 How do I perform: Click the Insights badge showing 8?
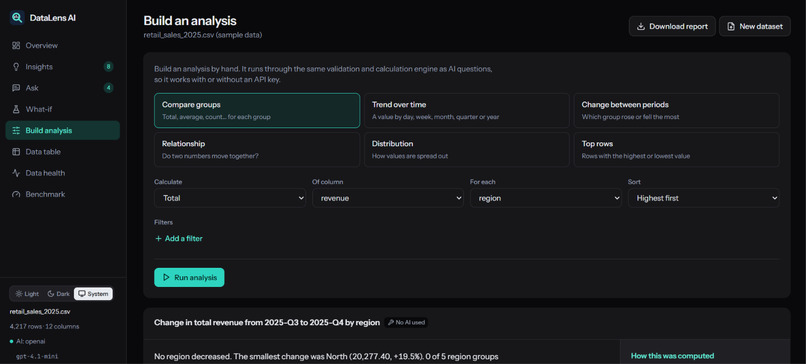tap(108, 67)
